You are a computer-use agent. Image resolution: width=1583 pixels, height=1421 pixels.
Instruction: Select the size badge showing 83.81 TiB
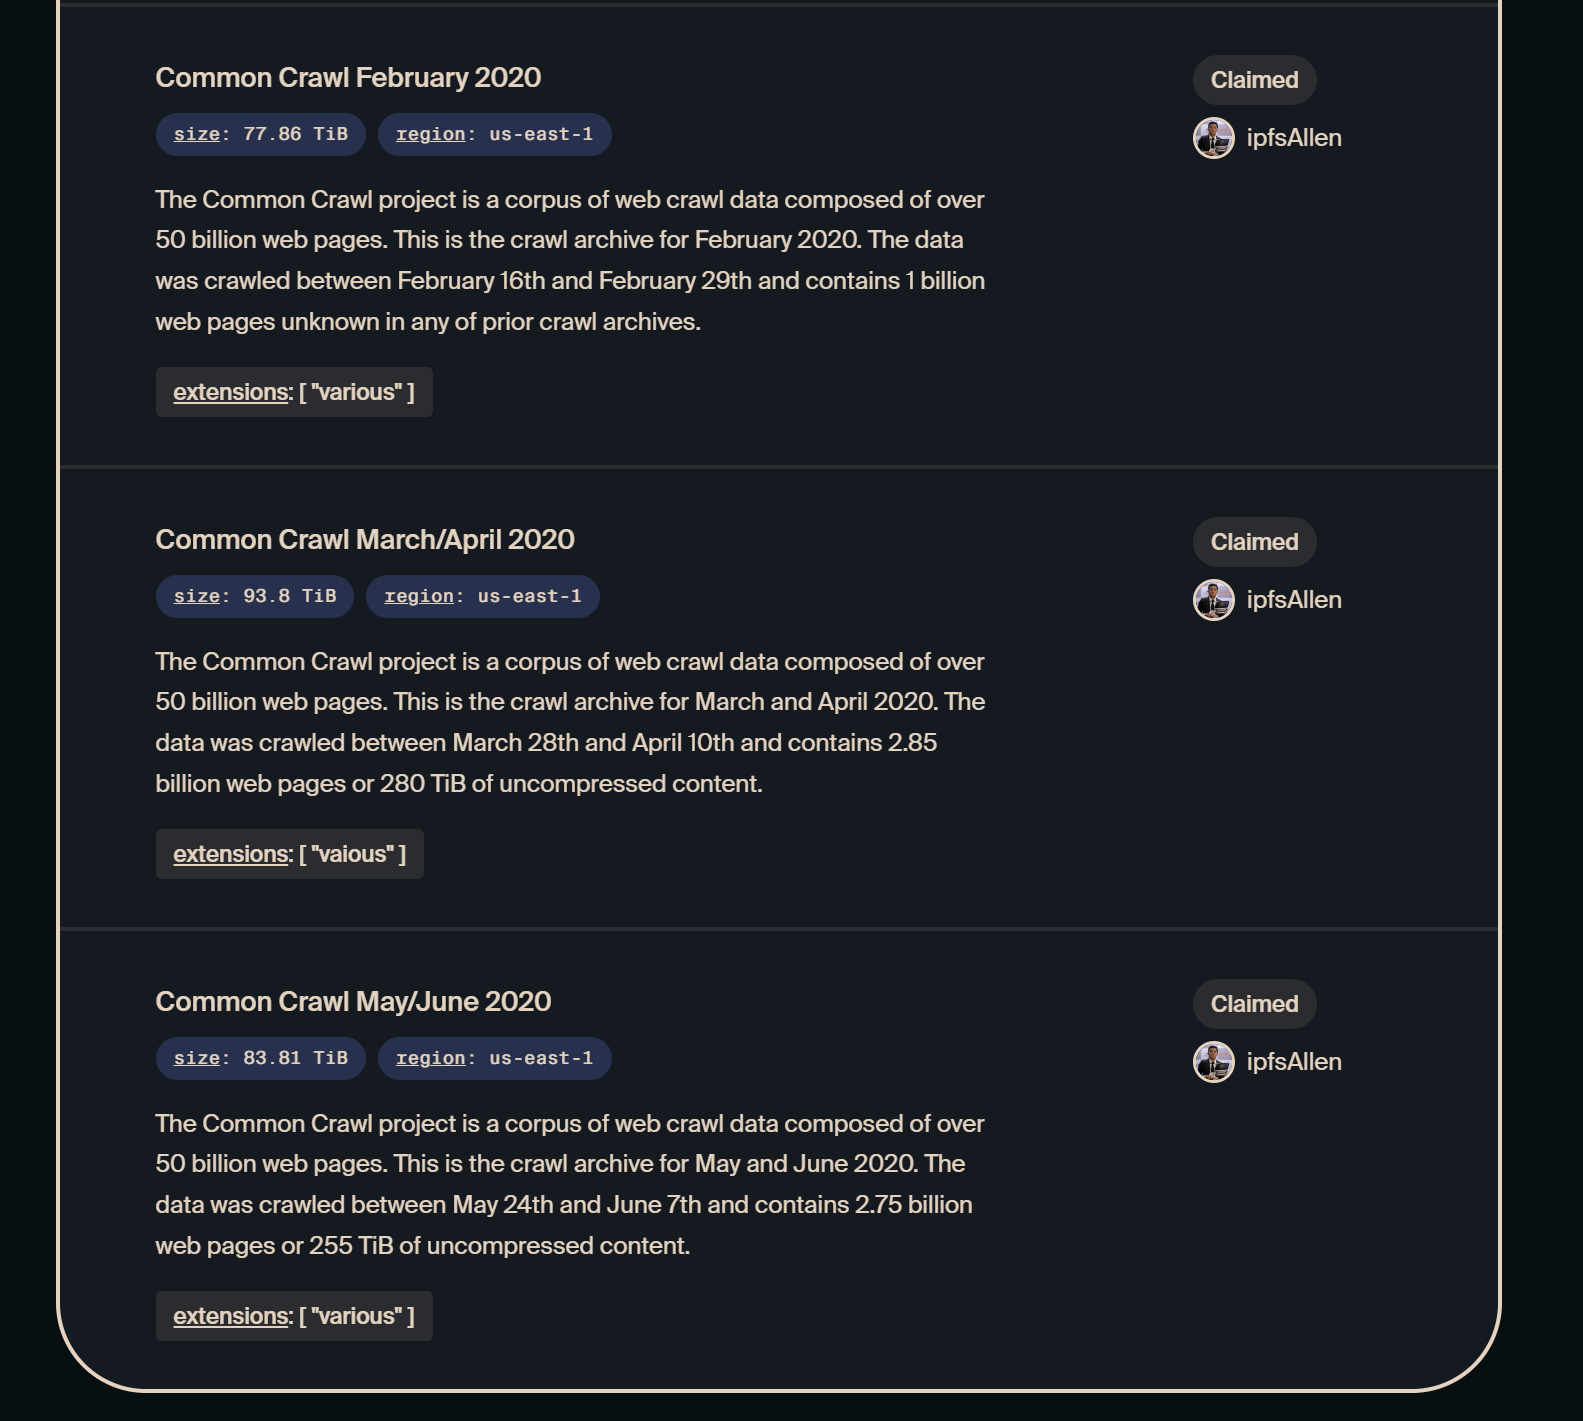click(260, 1058)
